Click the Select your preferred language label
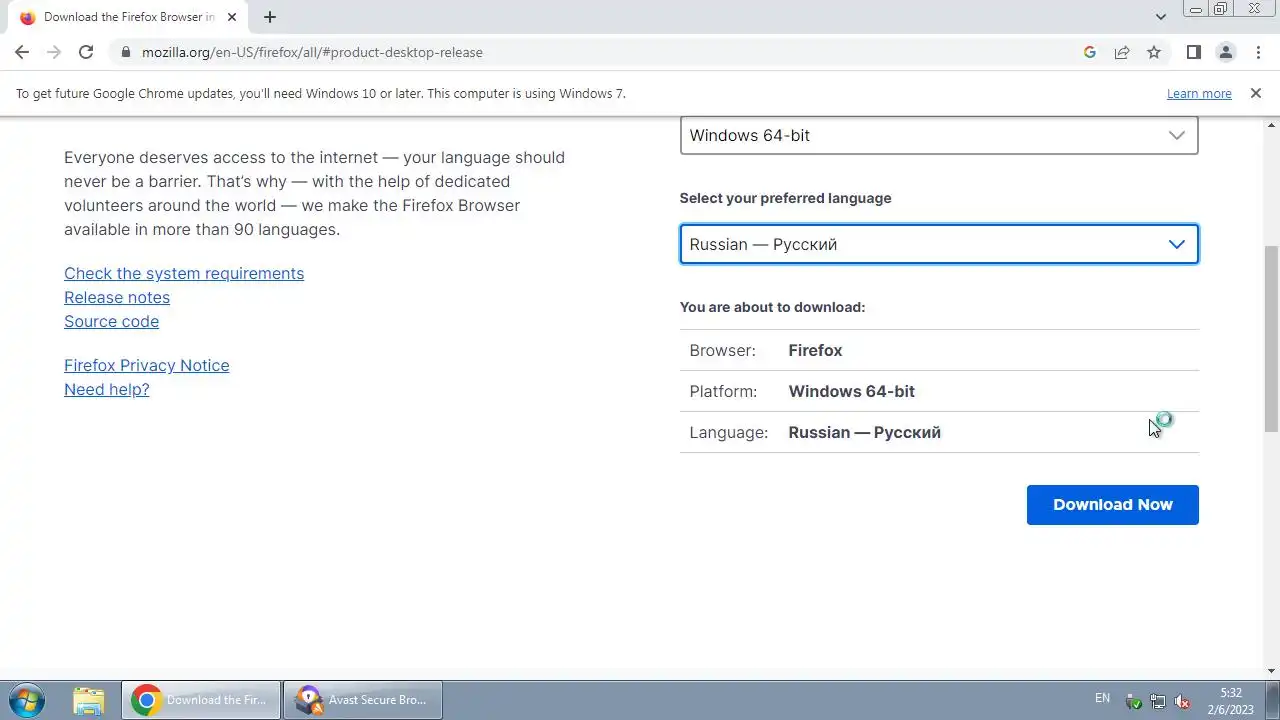 point(785,198)
